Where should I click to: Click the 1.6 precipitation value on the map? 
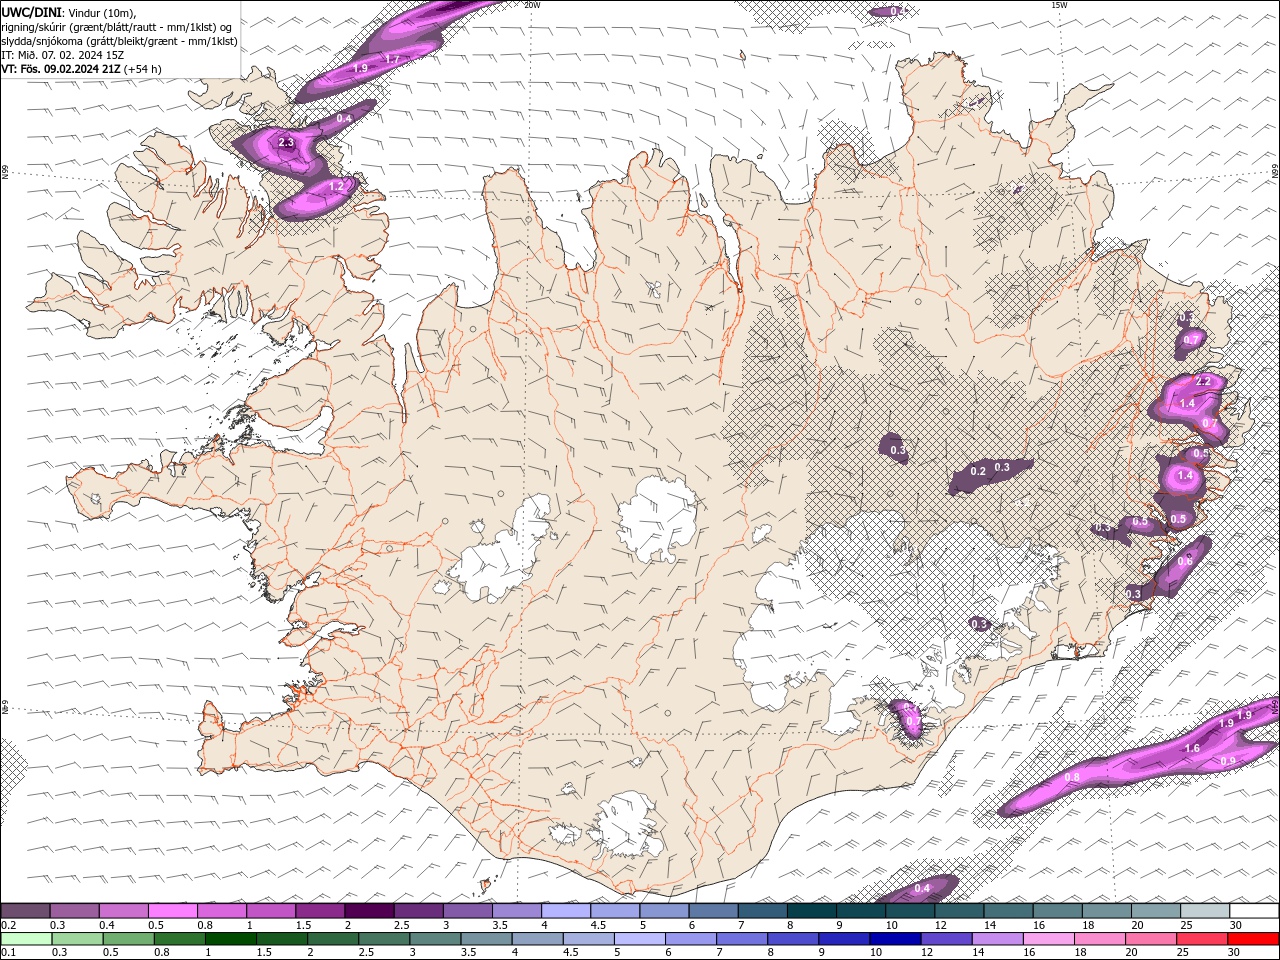1192,749
